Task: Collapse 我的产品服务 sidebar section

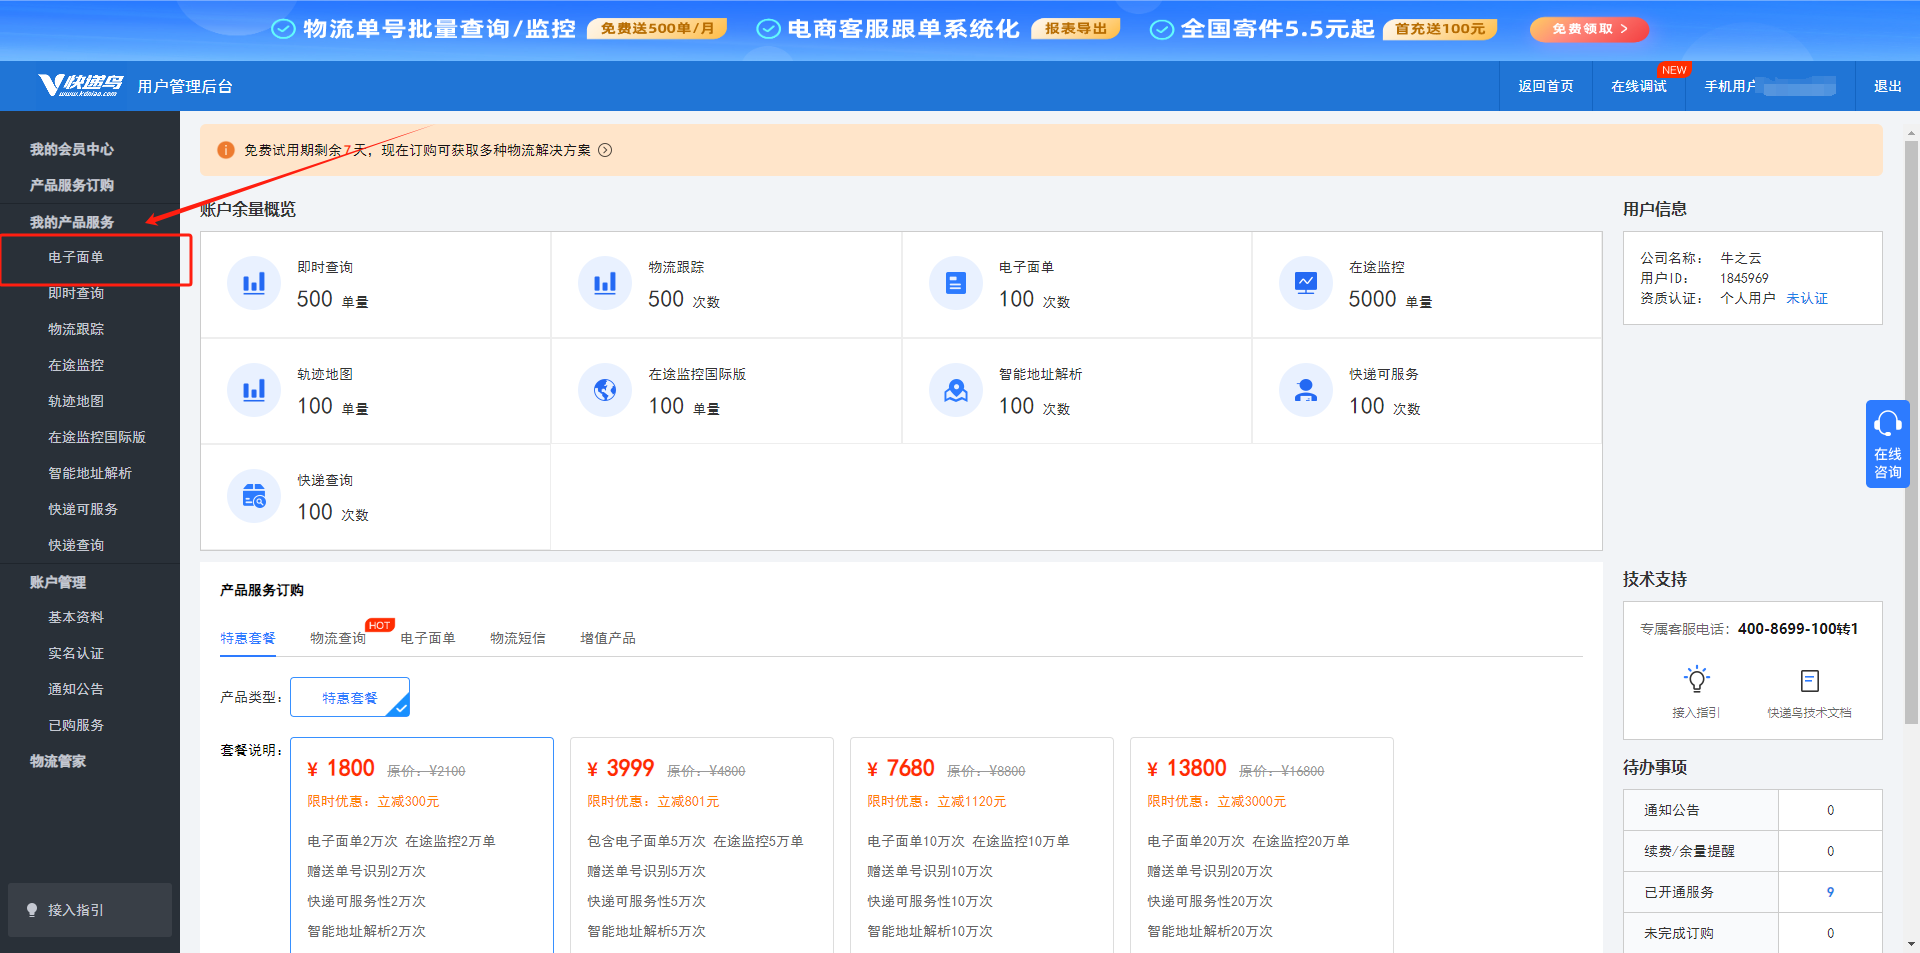Action: [72, 222]
